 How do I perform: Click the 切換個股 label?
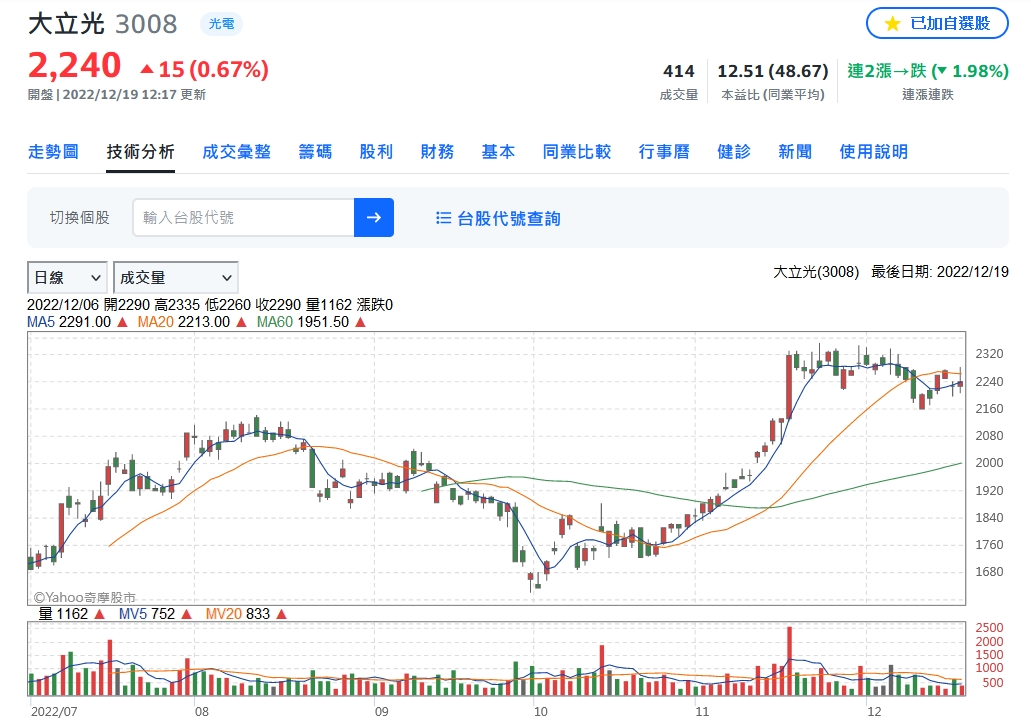pyautogui.click(x=80, y=218)
